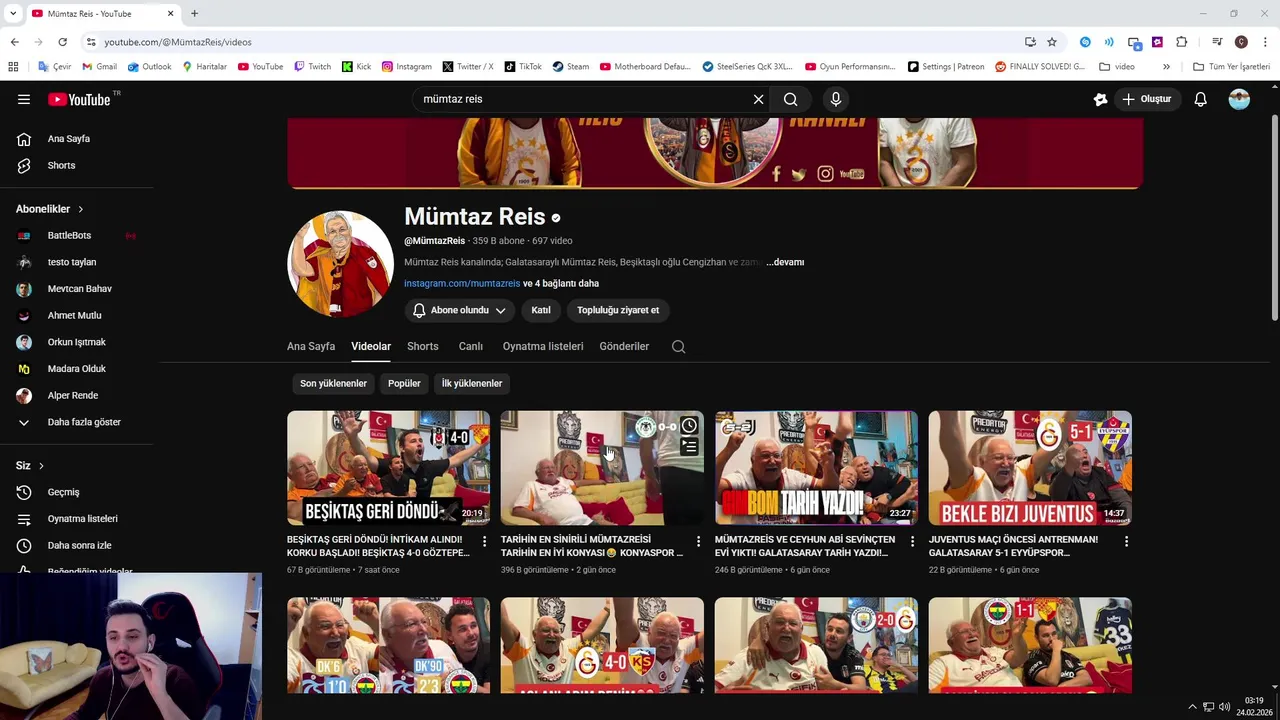
Task: Search within channel via the magnifier icon
Action: click(x=678, y=346)
